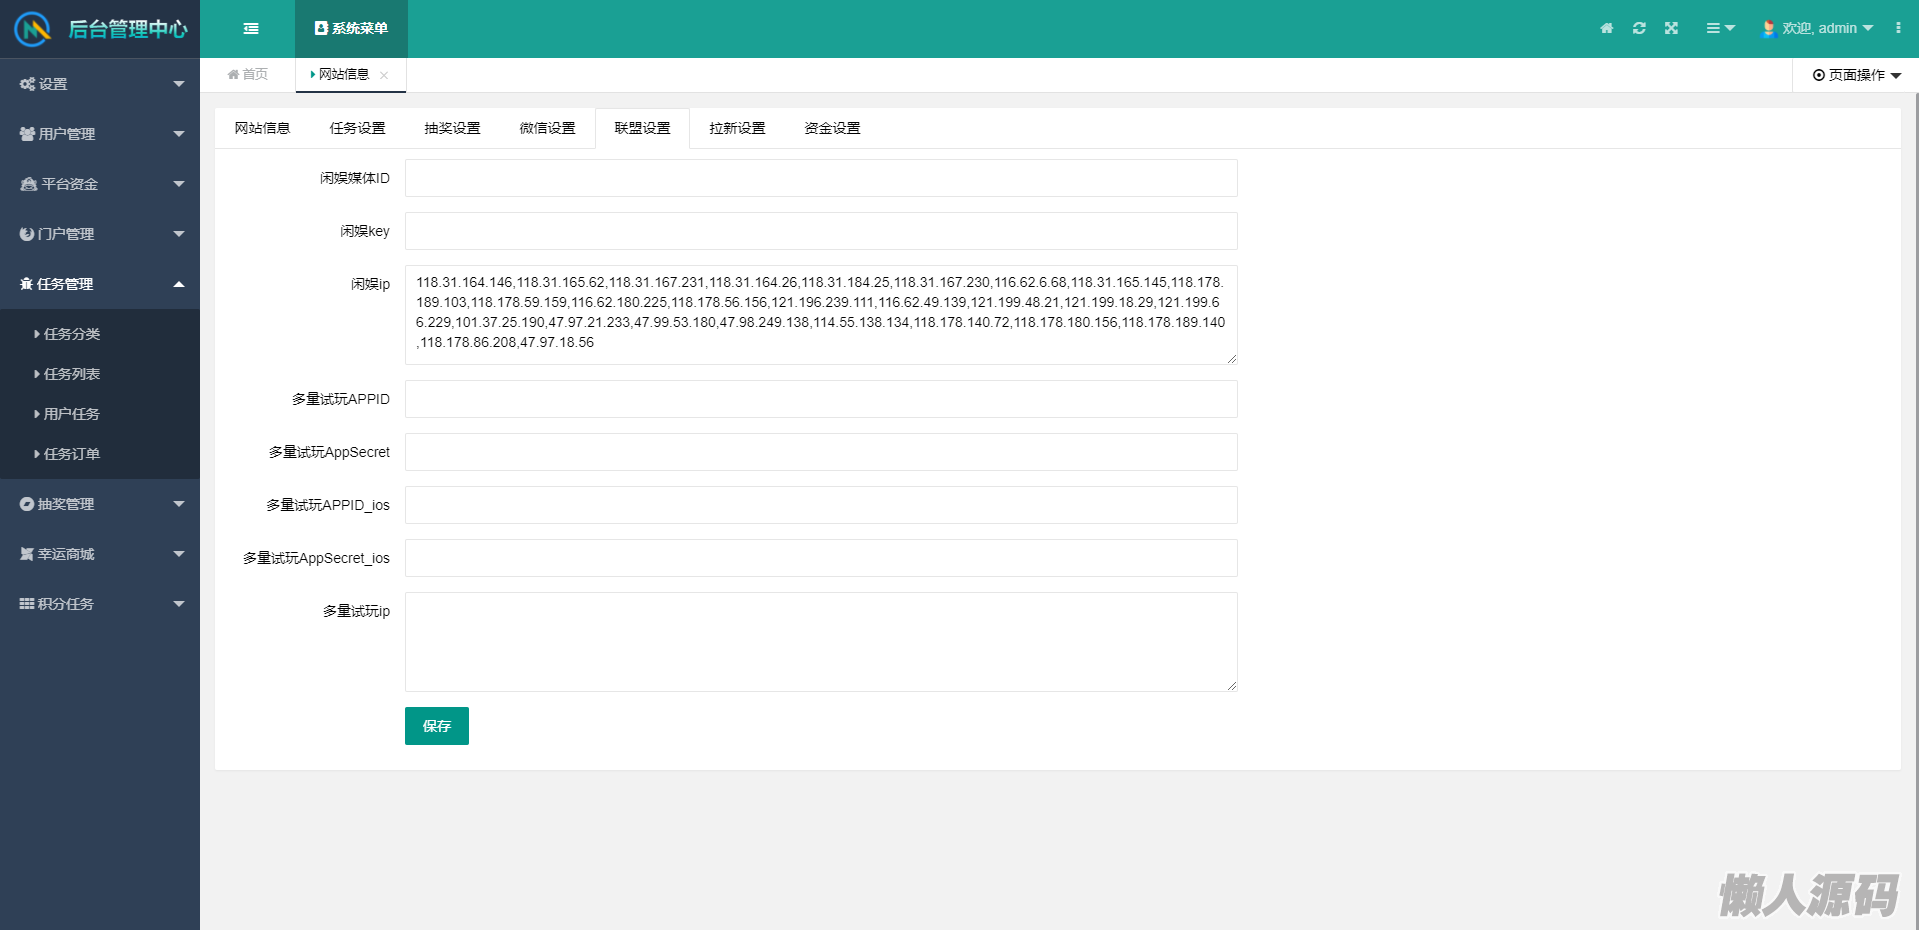The width and height of the screenshot is (1919, 930).
Task: Close the 网站信息 page tab
Action: click(x=384, y=75)
